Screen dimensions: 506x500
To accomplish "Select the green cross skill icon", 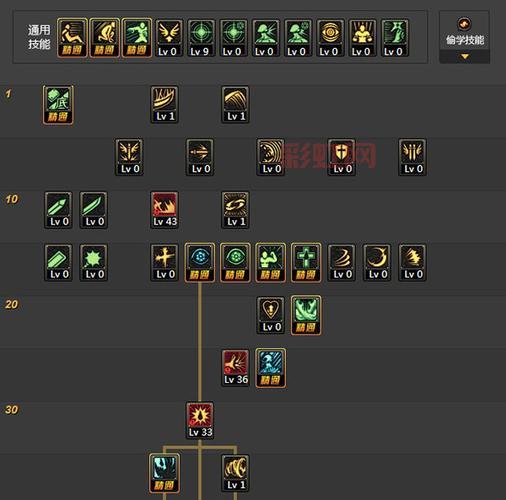I will coord(306,263).
